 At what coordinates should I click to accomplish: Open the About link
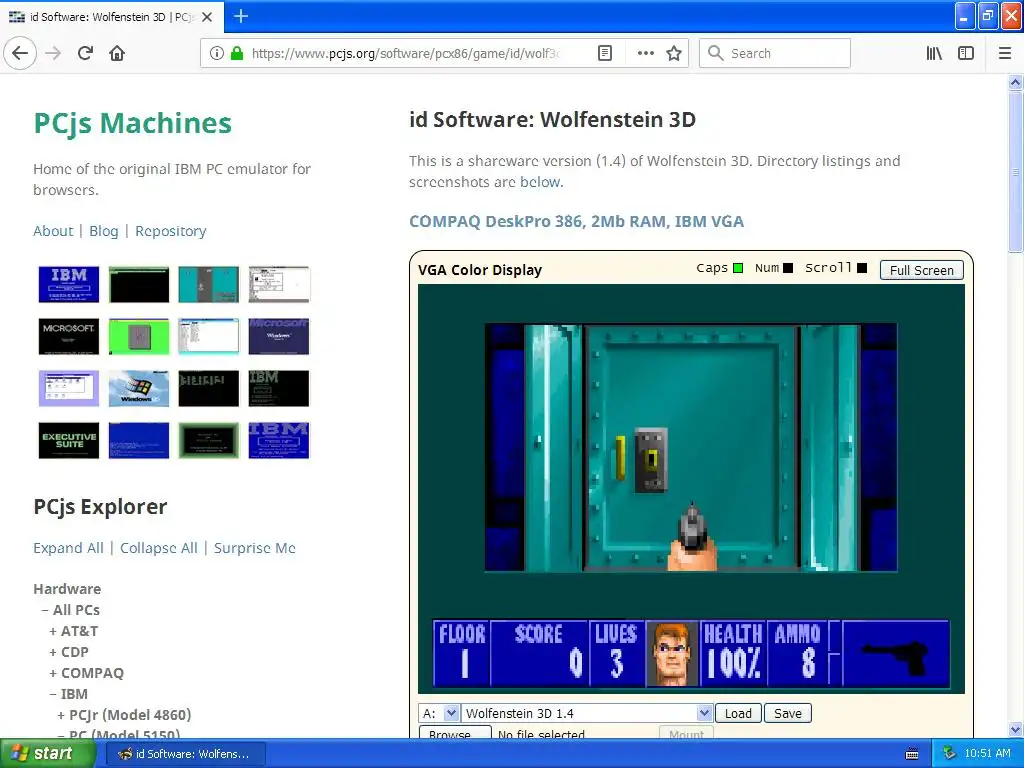(53, 231)
